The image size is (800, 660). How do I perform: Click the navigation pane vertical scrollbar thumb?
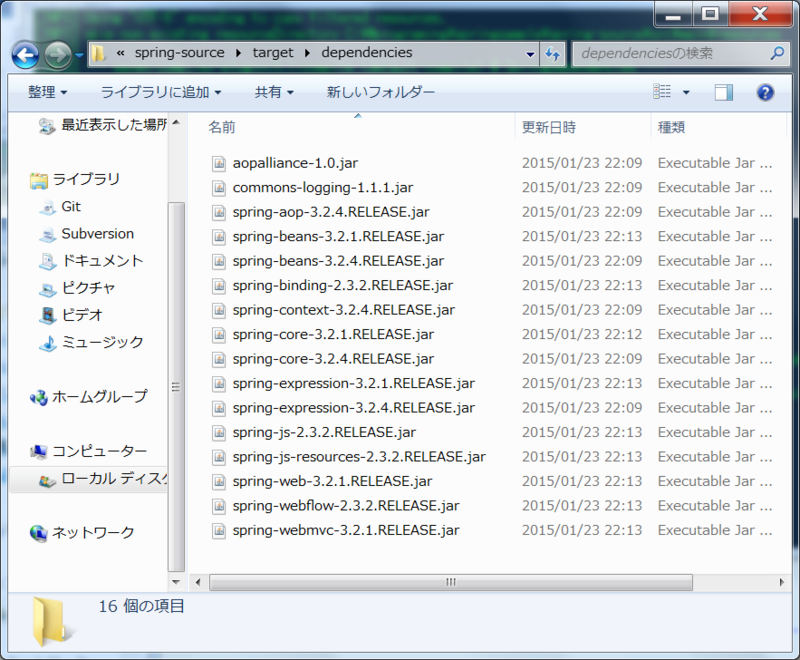coord(176,387)
